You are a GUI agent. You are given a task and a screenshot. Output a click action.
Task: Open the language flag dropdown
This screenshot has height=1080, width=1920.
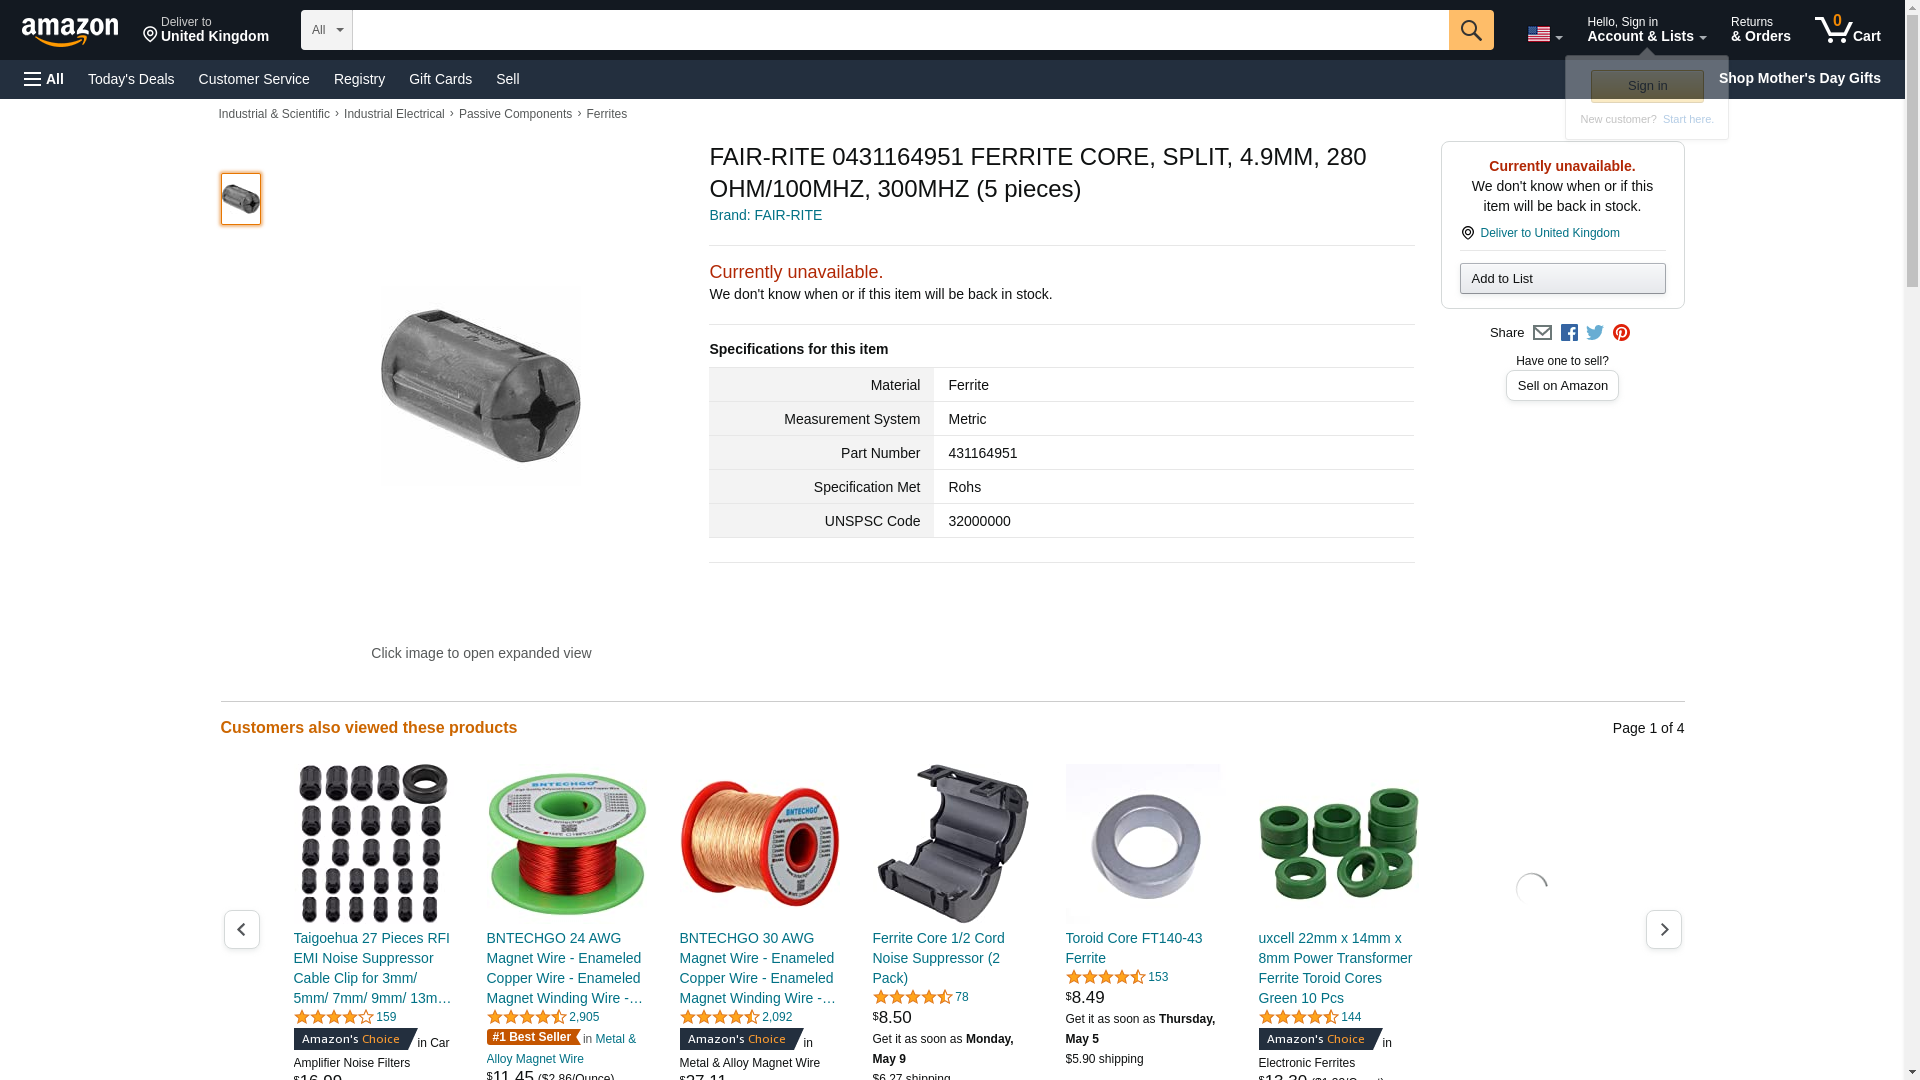point(1544,34)
